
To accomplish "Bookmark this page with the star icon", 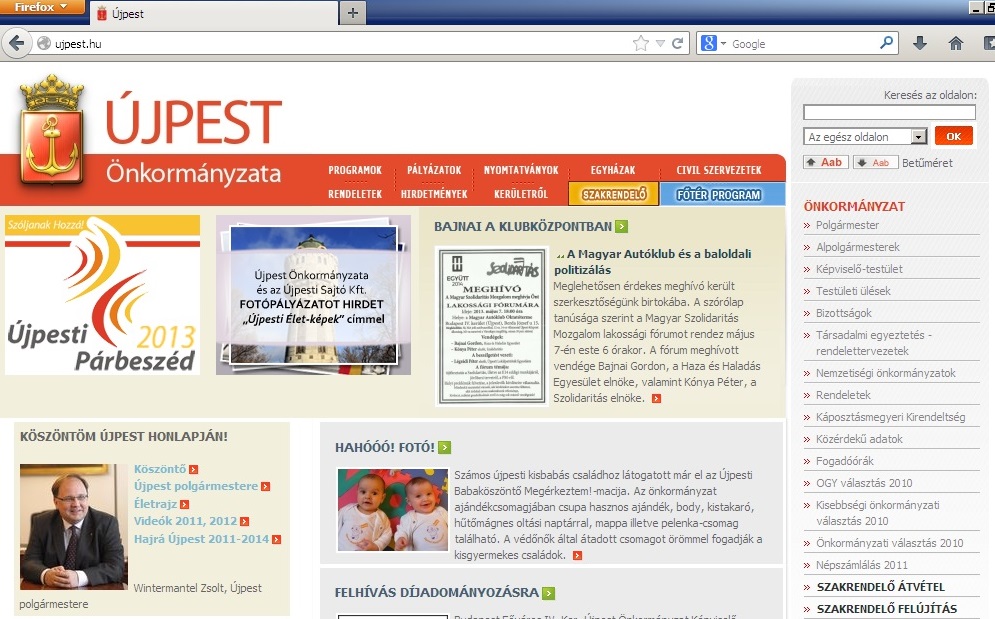I will [640, 44].
